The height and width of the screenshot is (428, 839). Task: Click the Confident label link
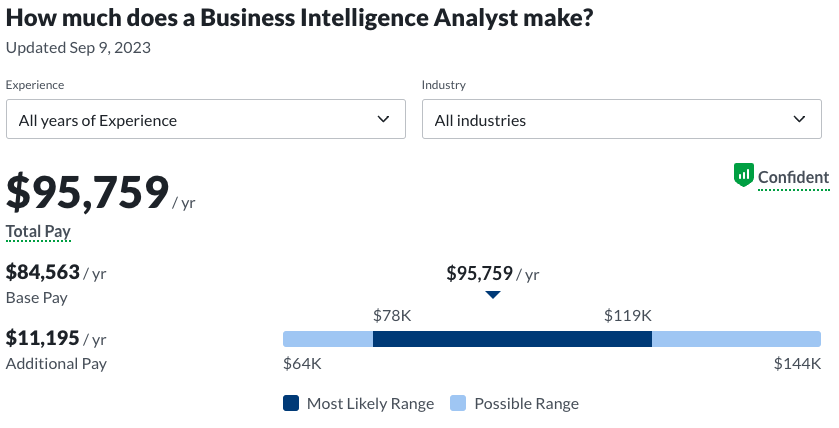coord(793,178)
